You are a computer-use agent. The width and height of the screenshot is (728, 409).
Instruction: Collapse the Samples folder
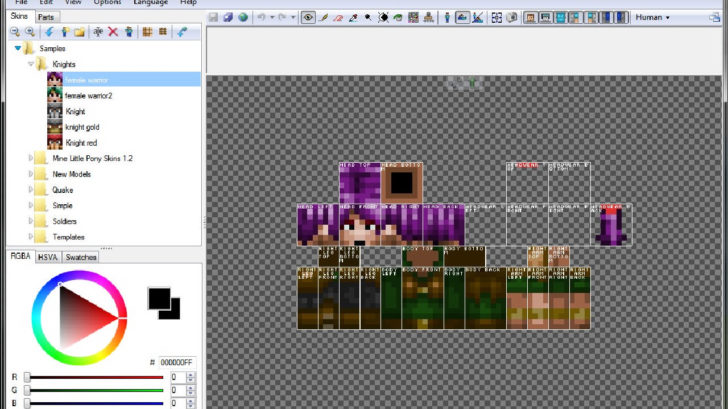pyautogui.click(x=18, y=48)
